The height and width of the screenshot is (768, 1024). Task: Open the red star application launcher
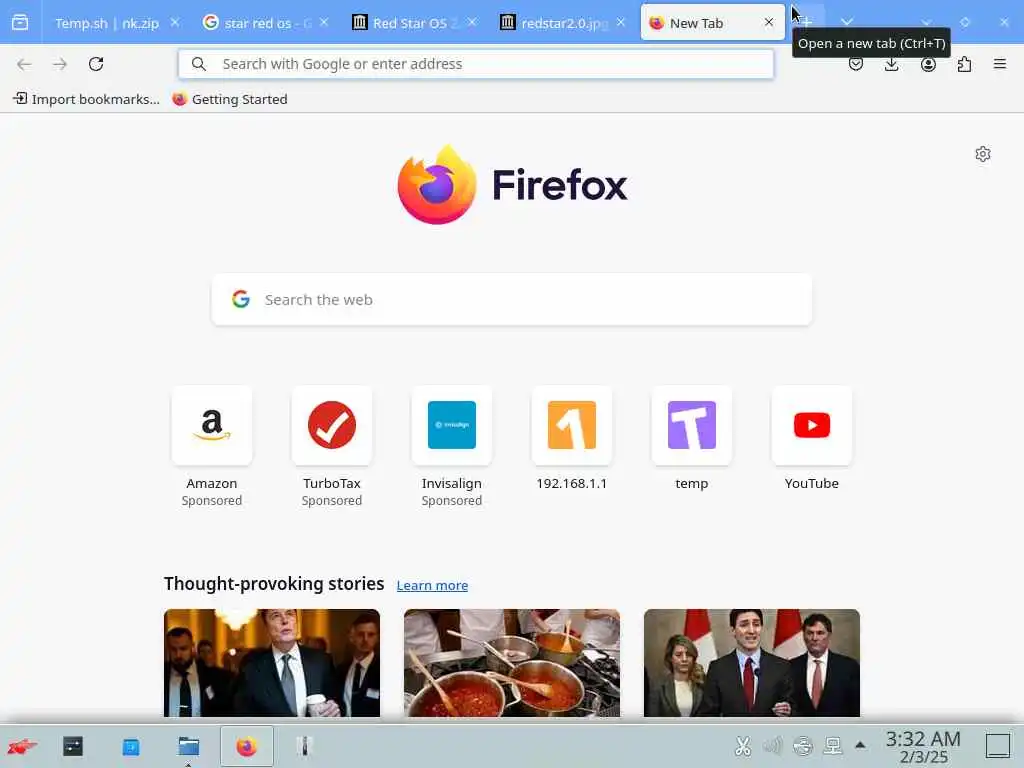tap(22, 746)
